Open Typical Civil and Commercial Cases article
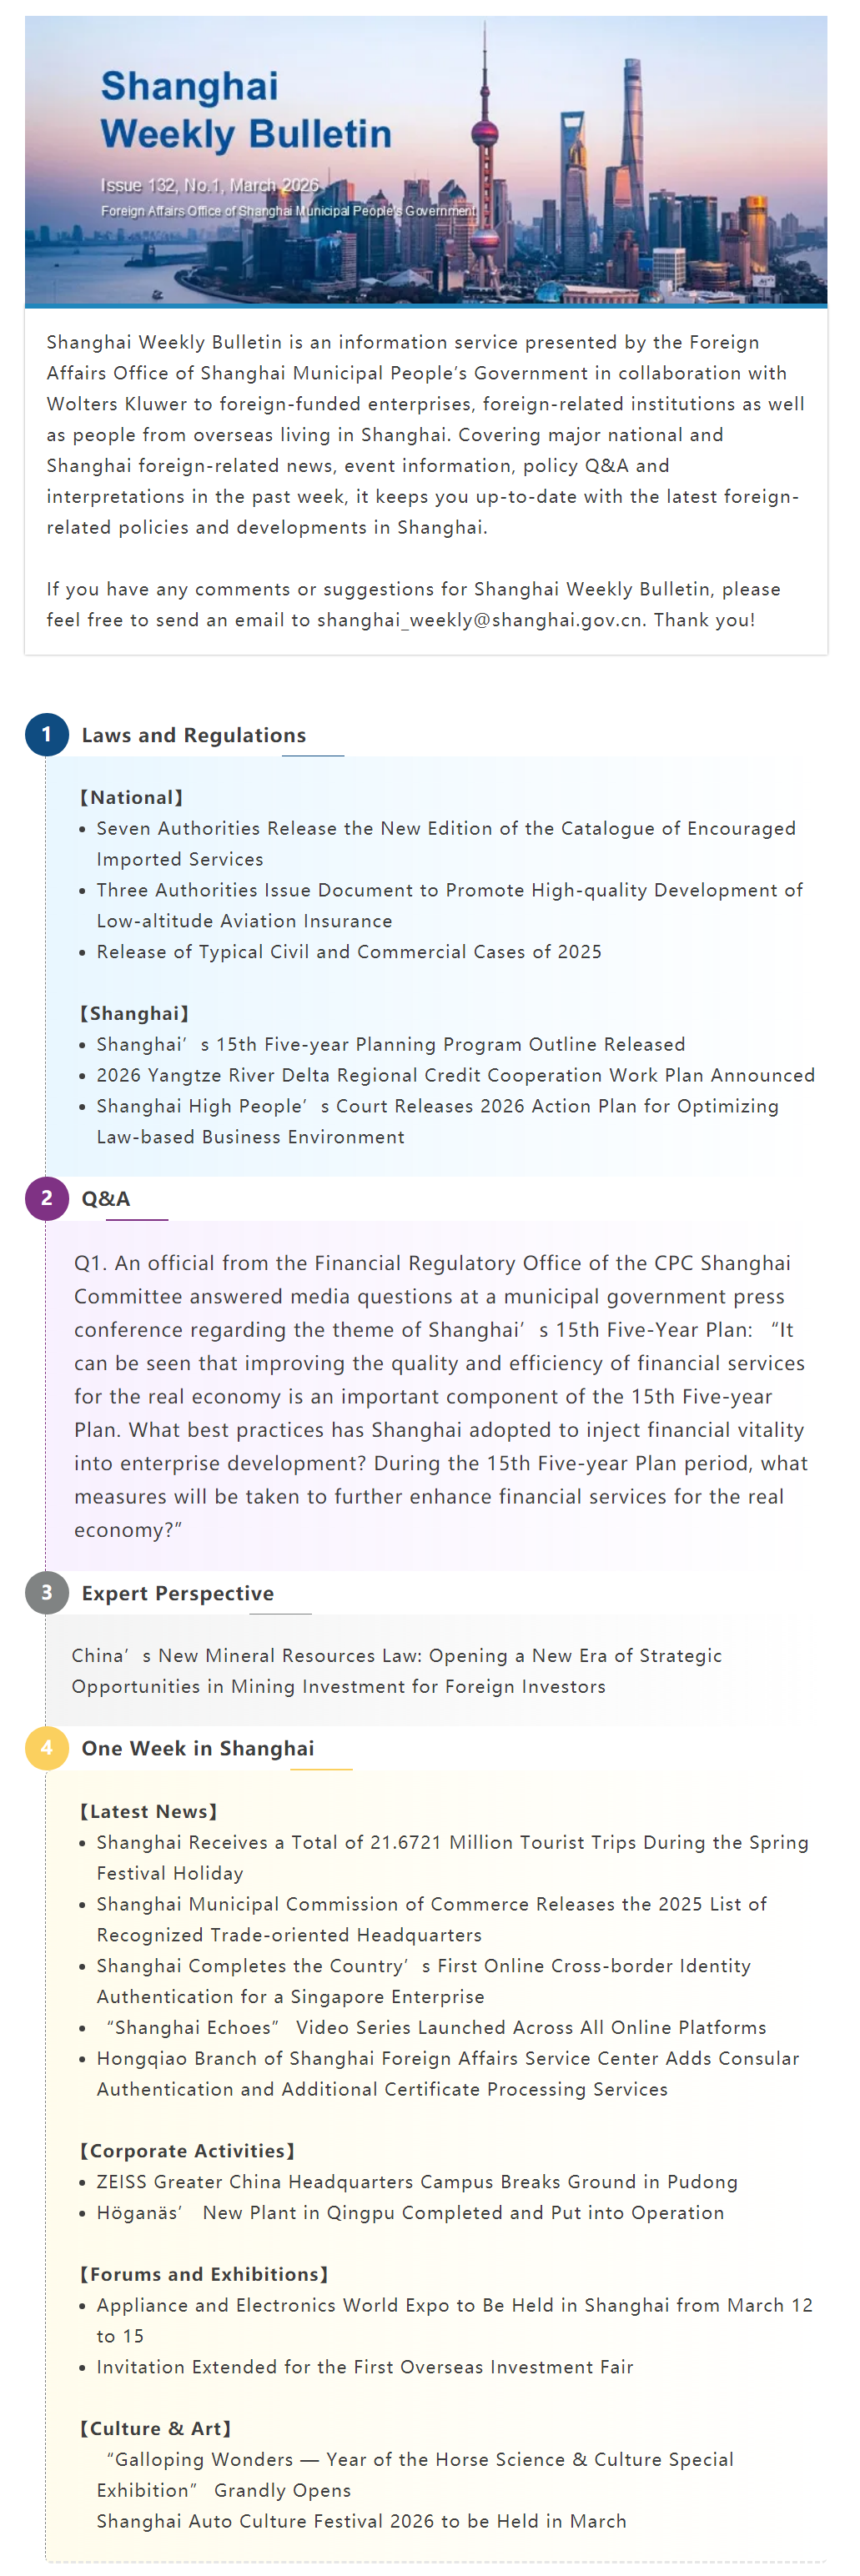This screenshot has height=2576, width=860. pyautogui.click(x=349, y=951)
